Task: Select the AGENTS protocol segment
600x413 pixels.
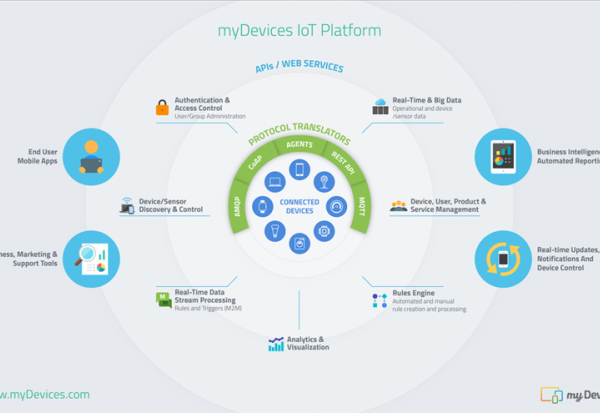Action: point(299,145)
